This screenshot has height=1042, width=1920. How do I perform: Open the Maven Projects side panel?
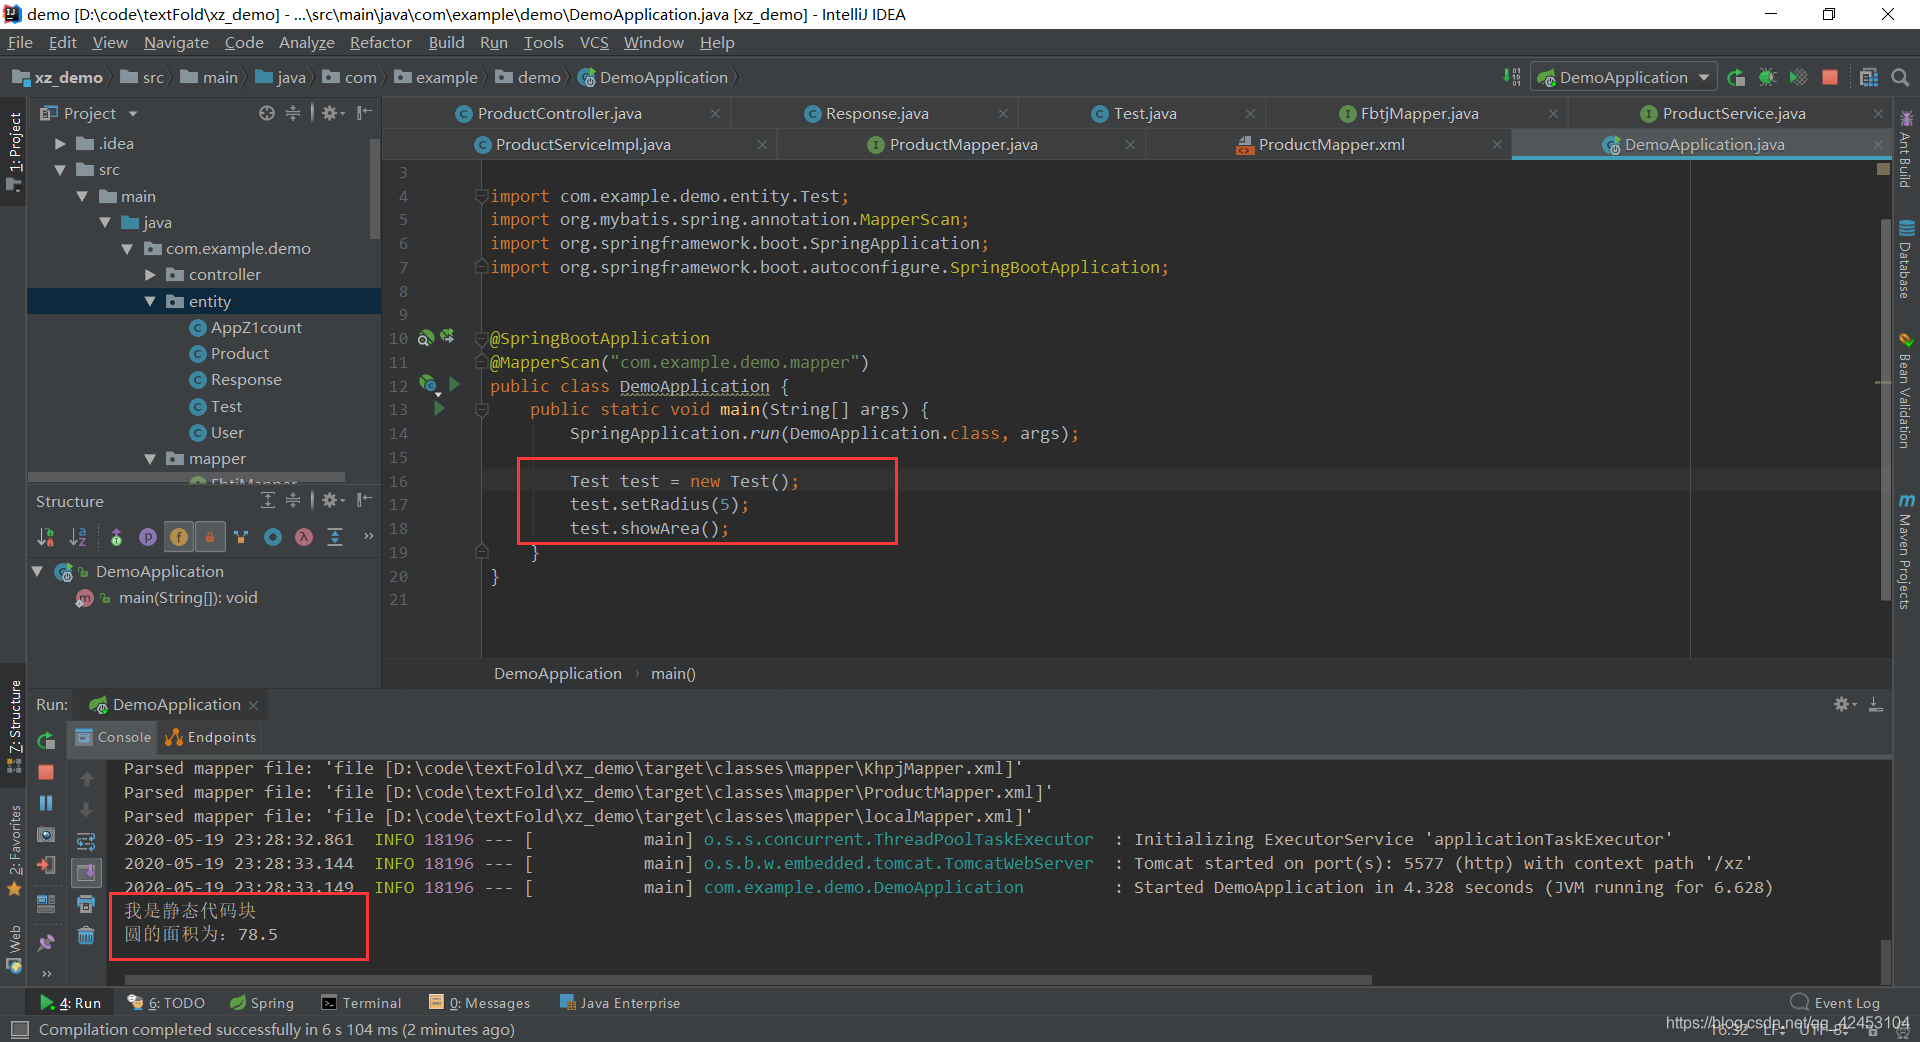pos(1906,550)
